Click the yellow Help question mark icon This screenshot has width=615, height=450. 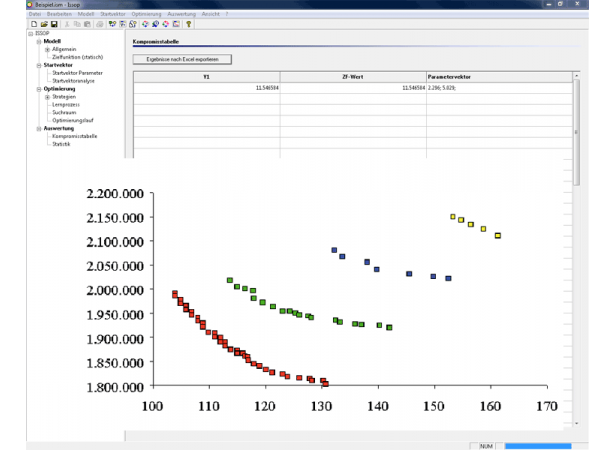click(x=188, y=23)
